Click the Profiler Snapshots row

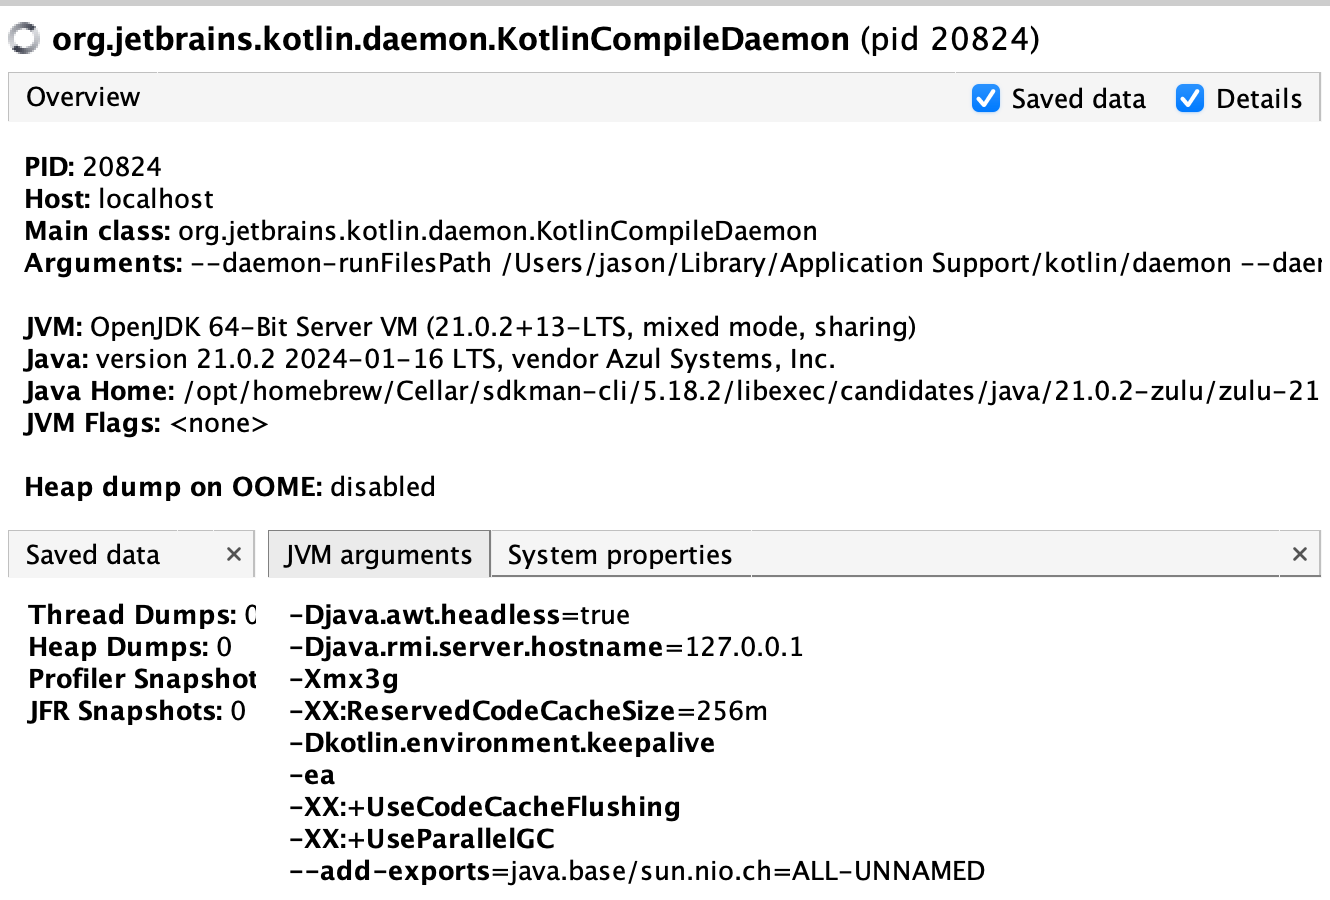[x=143, y=679]
